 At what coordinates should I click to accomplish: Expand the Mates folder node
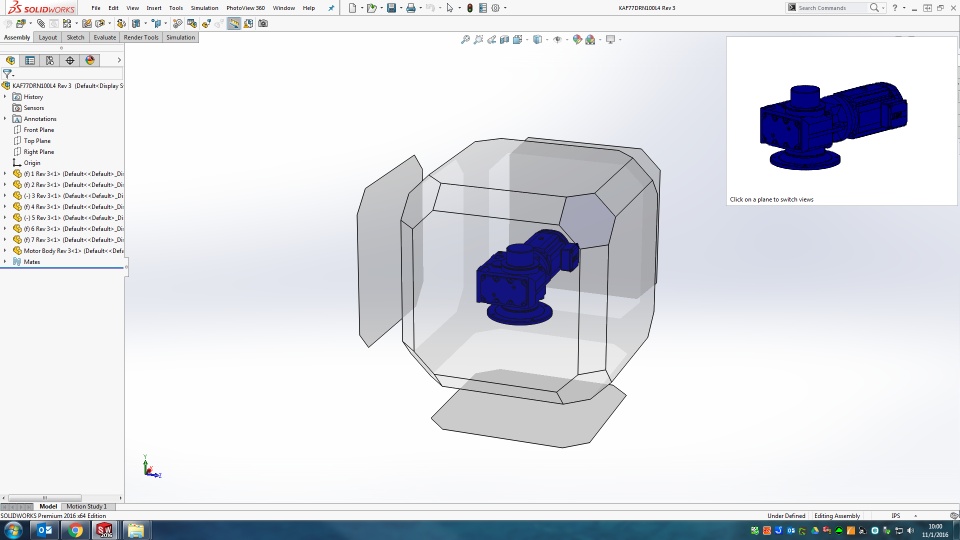coord(5,261)
